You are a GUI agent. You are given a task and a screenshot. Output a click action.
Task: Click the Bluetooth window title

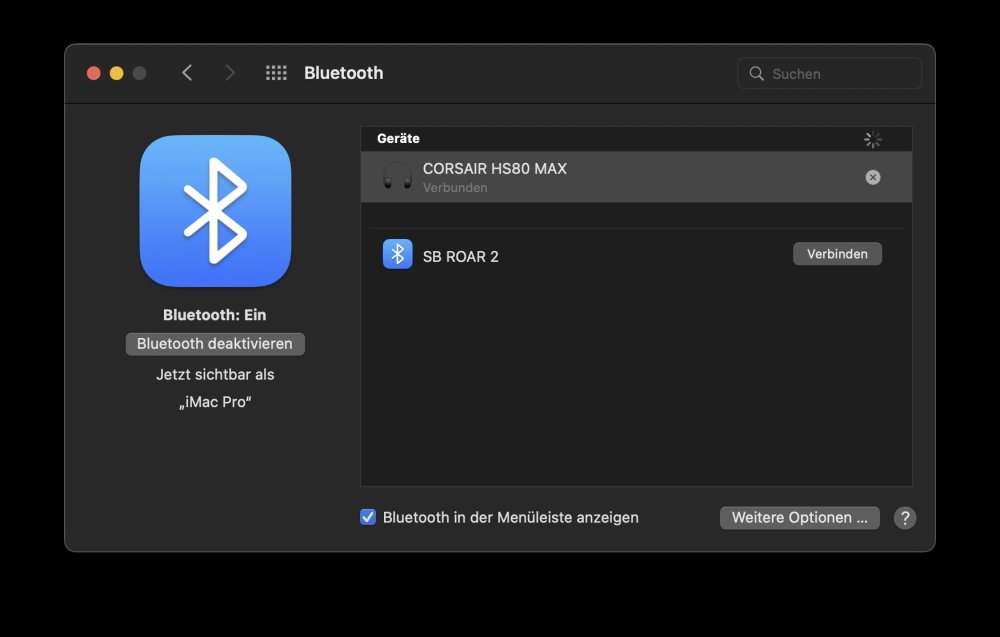click(x=344, y=73)
